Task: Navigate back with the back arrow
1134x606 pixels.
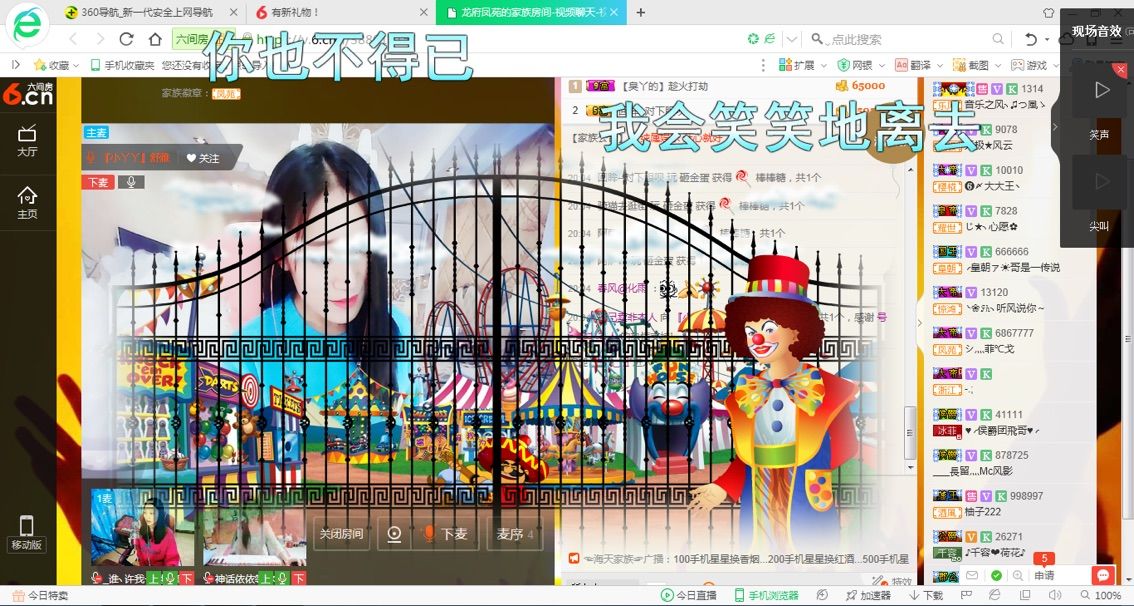Action: point(72,39)
